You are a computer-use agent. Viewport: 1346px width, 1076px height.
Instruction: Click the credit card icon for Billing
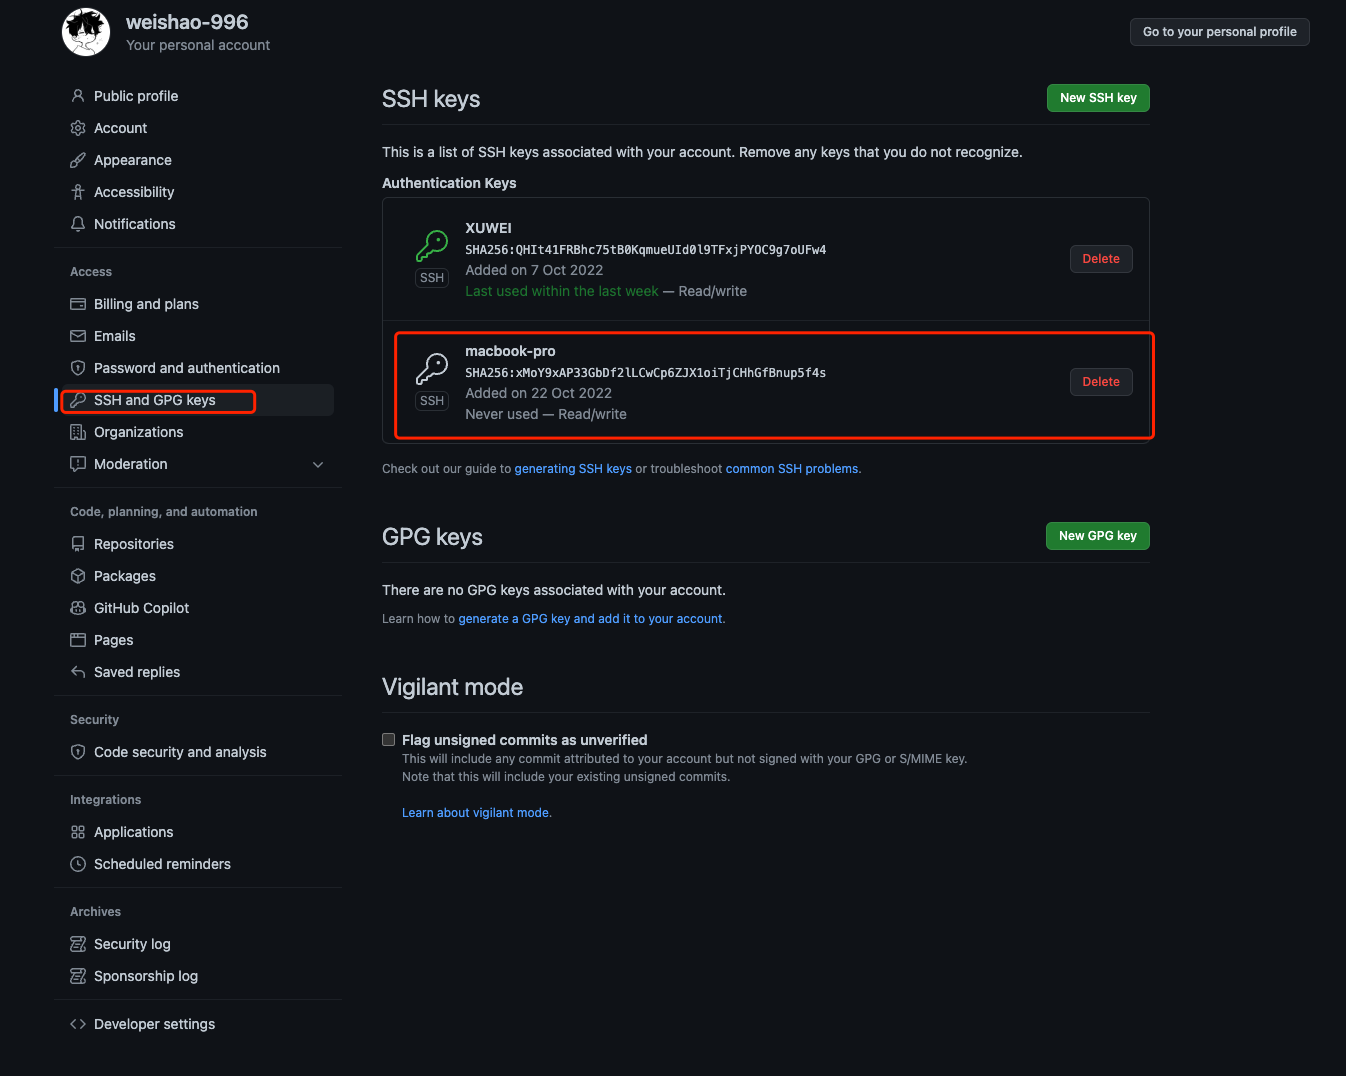[78, 304]
